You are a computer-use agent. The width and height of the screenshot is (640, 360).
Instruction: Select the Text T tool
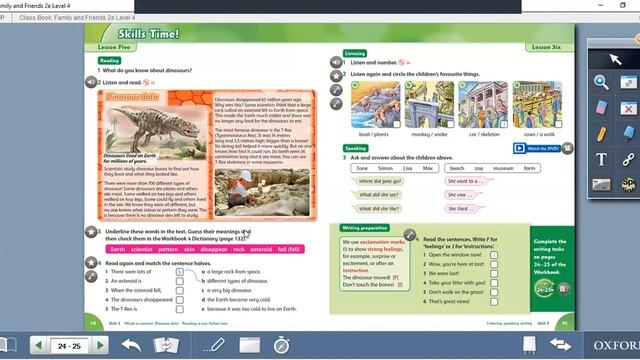[601, 160]
